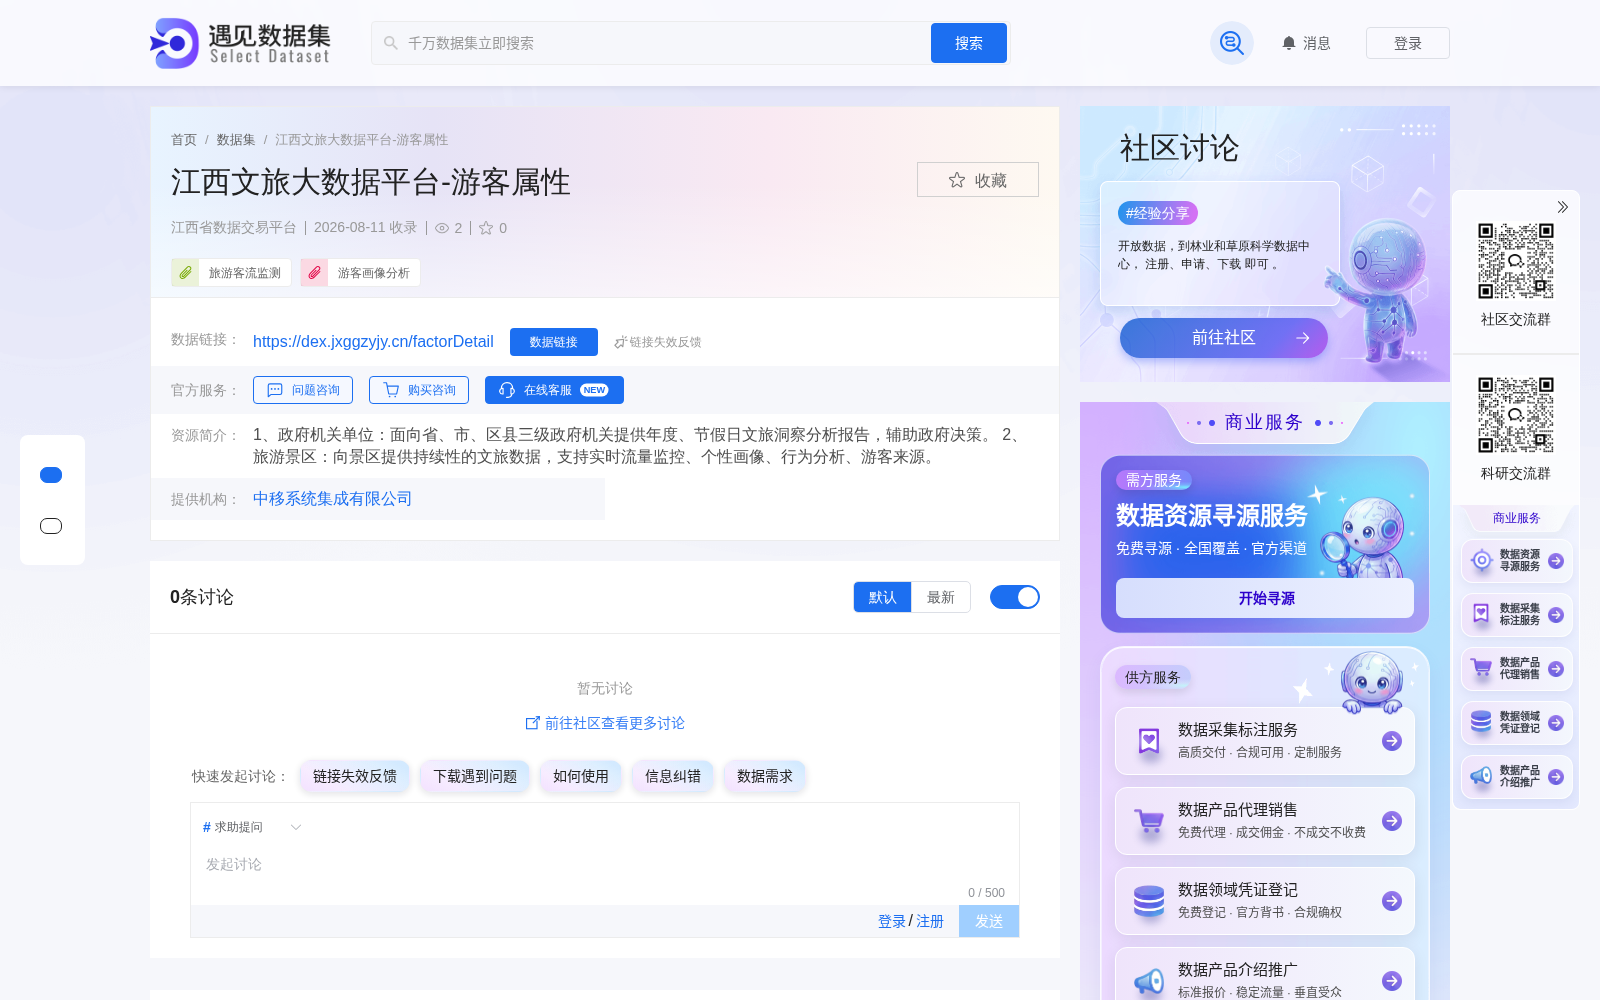
Task: Click the star favorites count icon
Action: click(x=486, y=228)
